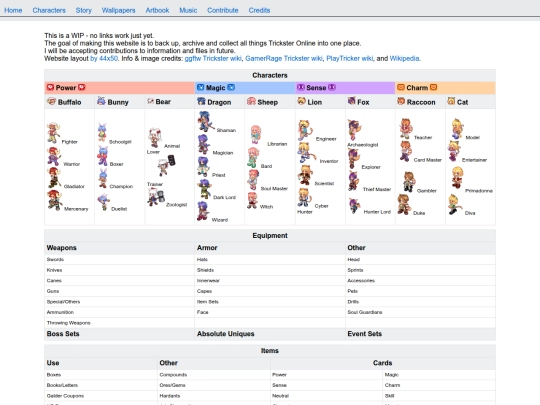Click the Hunter Lord fox sprite
This screenshot has width=540, height=405.
(354, 206)
